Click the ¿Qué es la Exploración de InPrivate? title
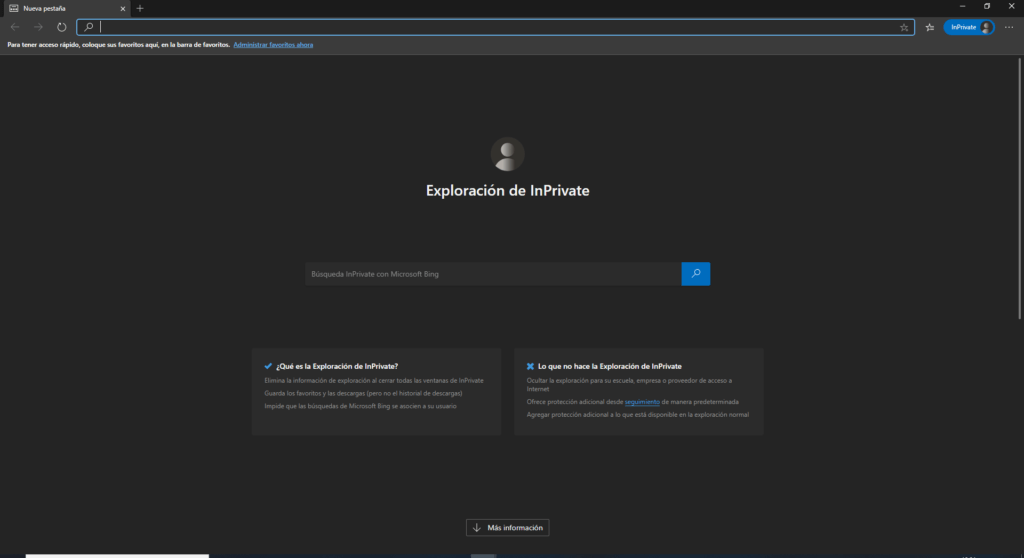The height and width of the screenshot is (558, 1024). (x=337, y=367)
